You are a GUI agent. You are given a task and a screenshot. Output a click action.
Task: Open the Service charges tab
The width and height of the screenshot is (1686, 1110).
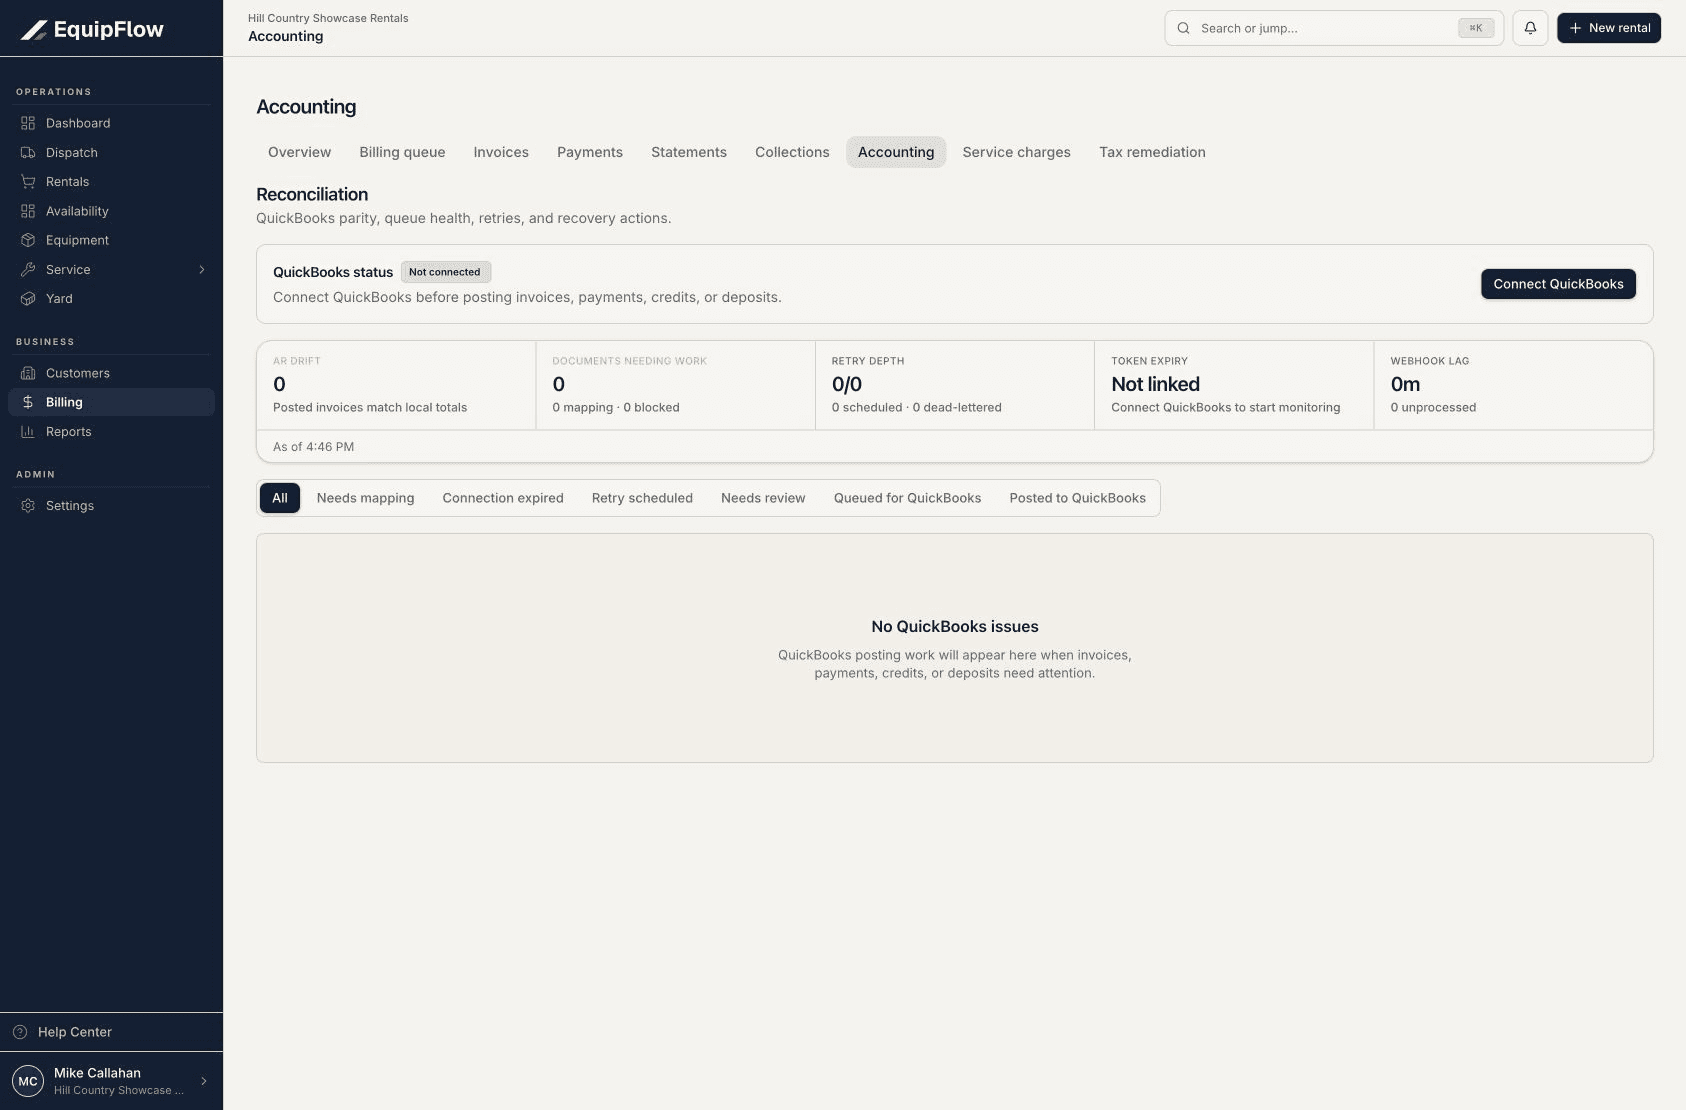(x=1016, y=152)
